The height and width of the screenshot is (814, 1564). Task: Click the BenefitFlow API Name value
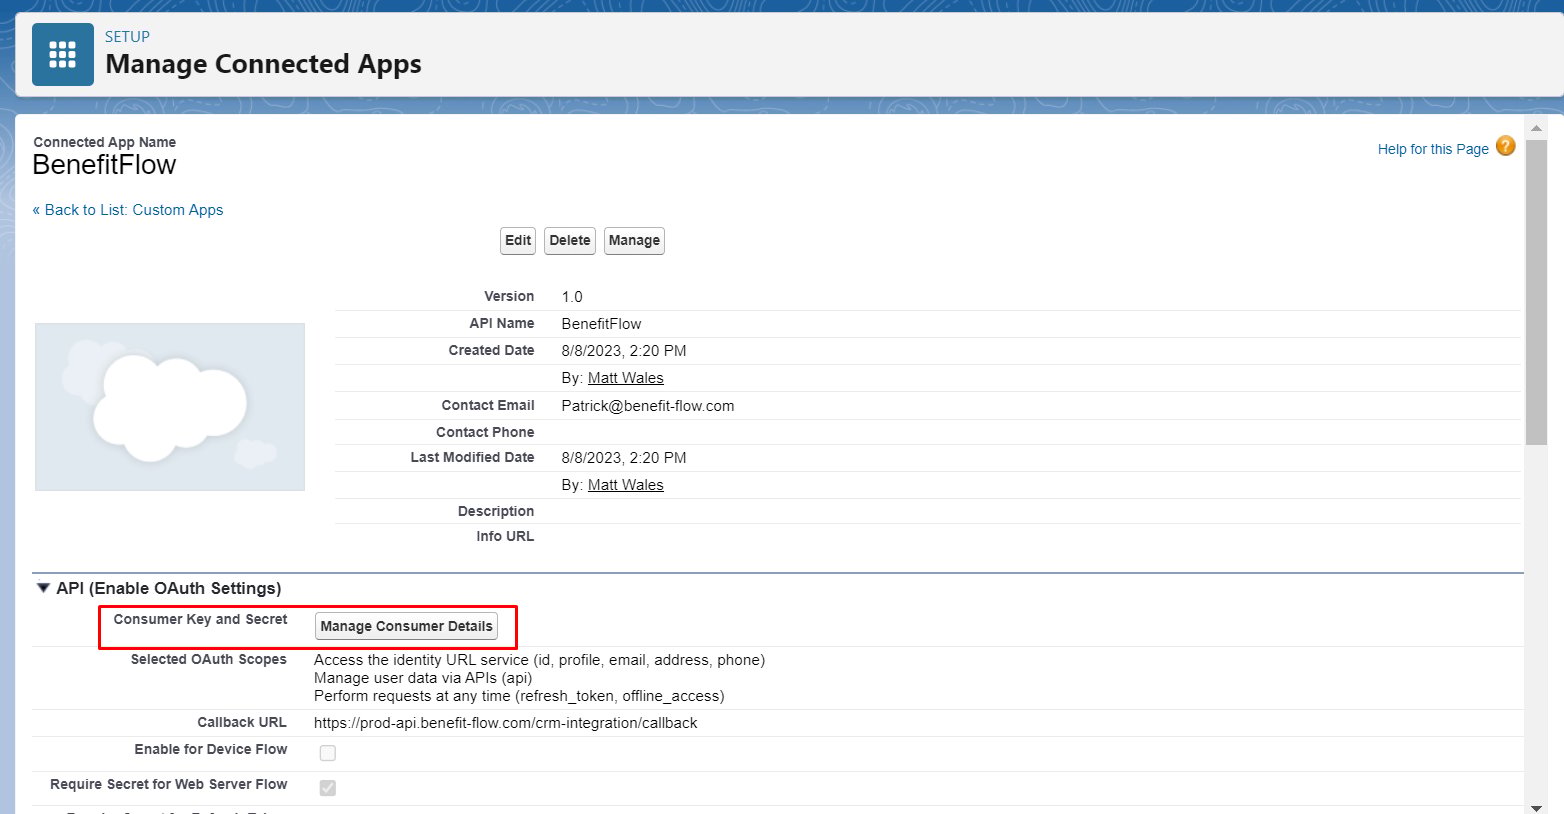pos(601,324)
